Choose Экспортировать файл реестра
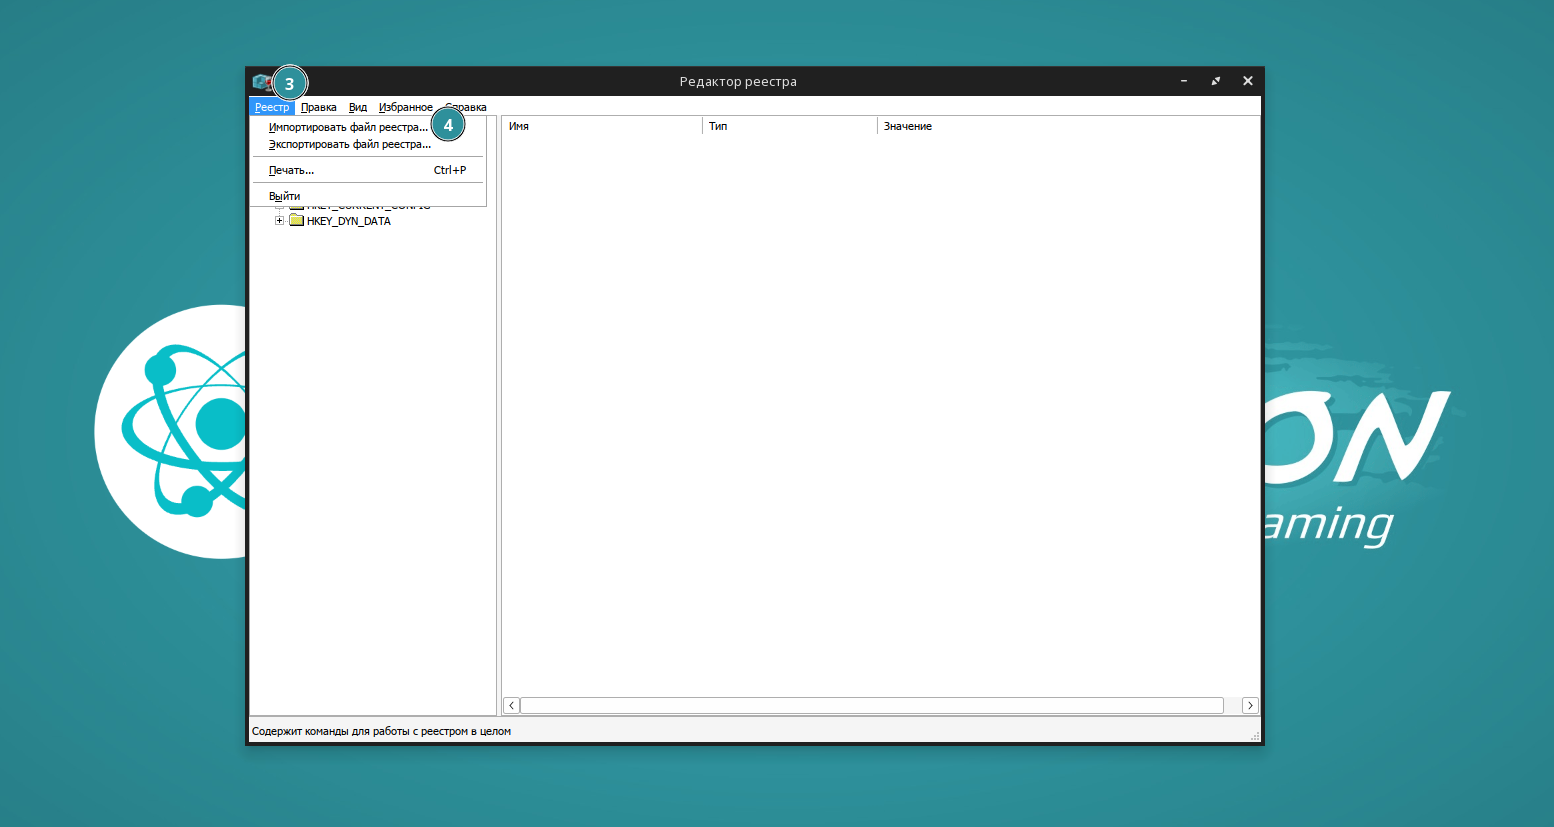Screen dimensions: 1554x827 (x=350, y=144)
